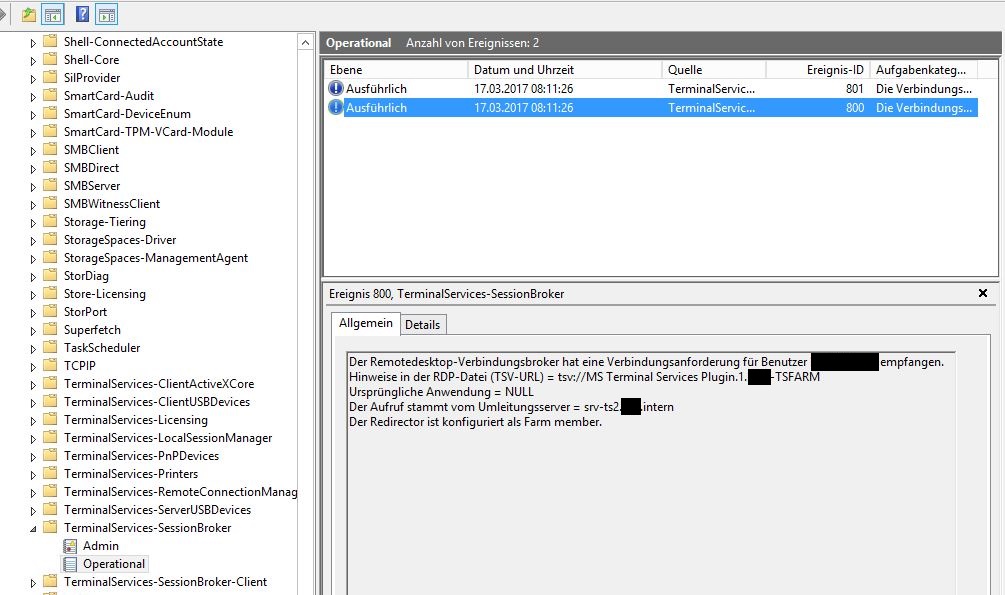Close the Ereignis 800 preview pane
The height and width of the screenshot is (595, 1005).
coord(982,294)
